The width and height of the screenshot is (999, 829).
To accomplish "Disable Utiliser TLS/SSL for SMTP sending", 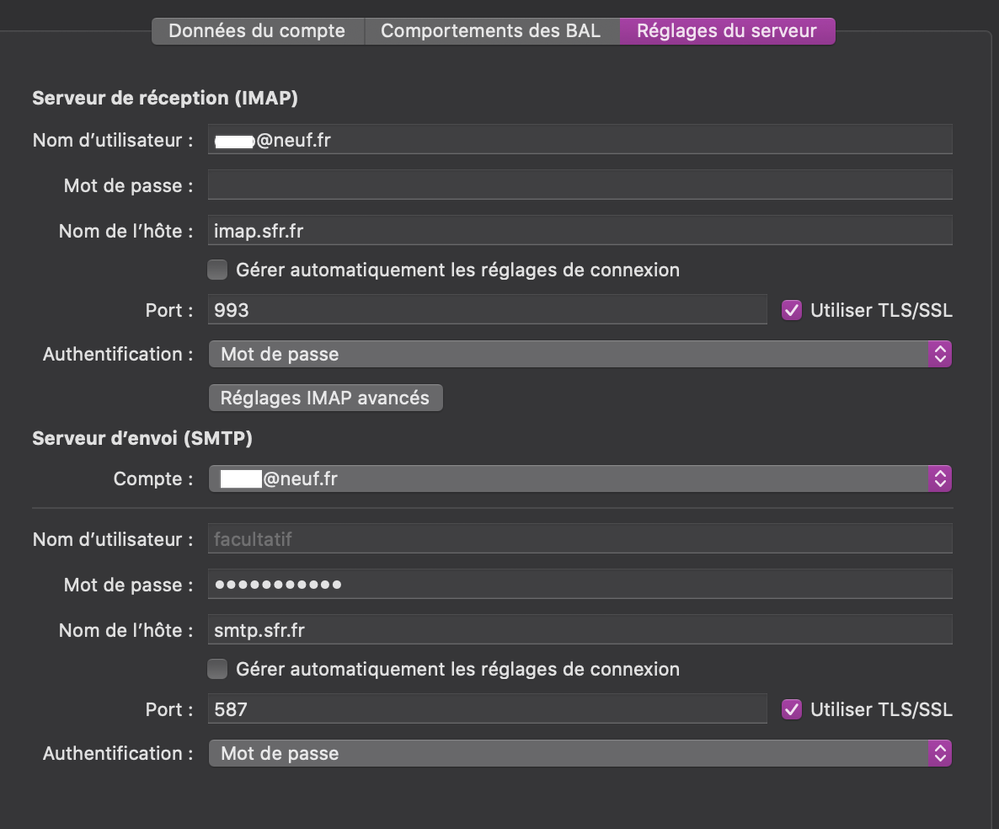I will 791,709.
